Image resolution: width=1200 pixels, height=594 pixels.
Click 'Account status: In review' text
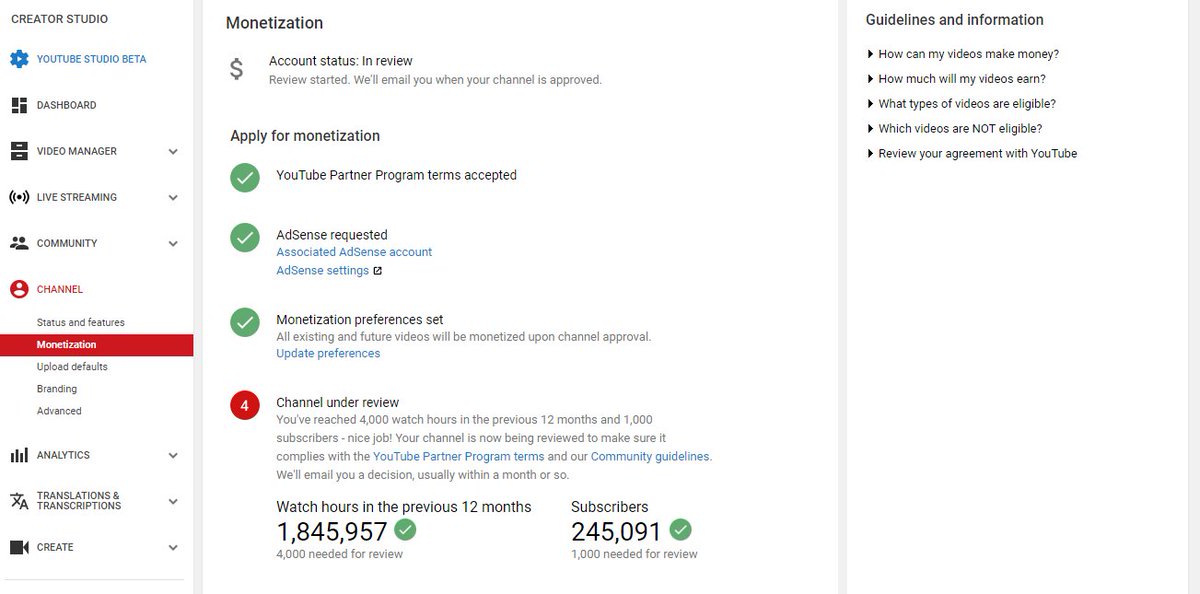click(x=340, y=61)
